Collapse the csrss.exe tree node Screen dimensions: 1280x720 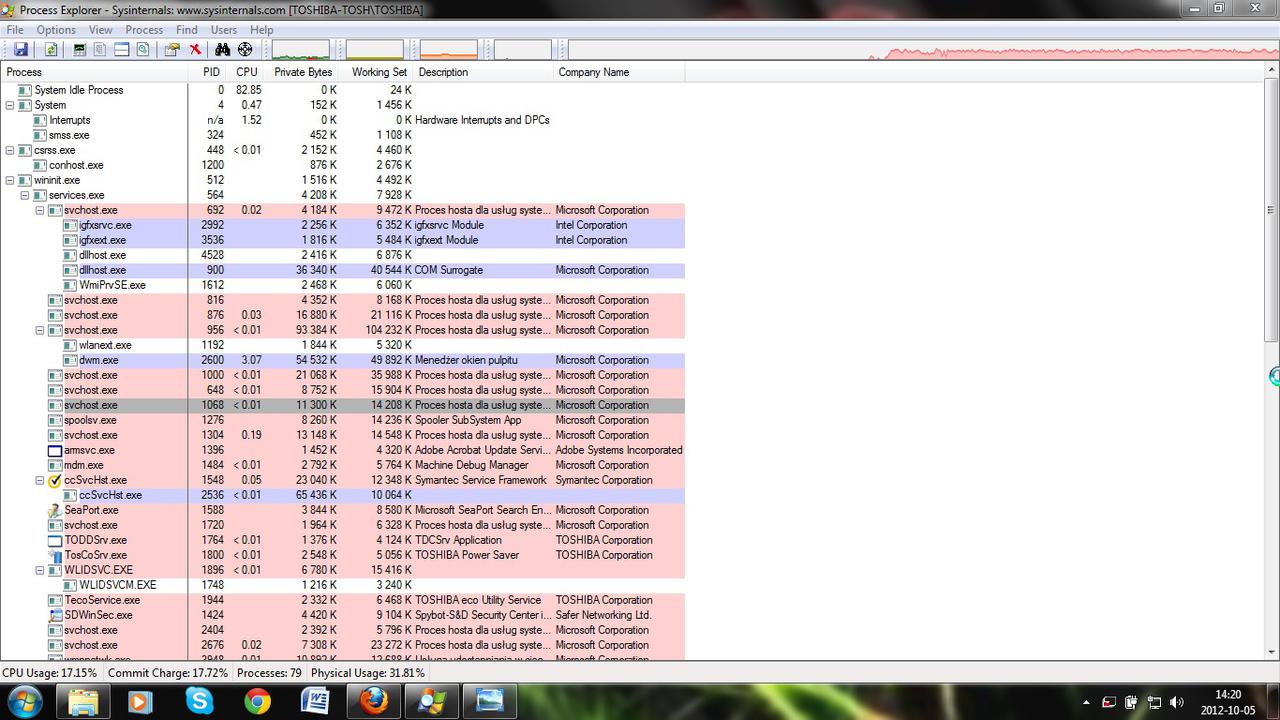click(10, 150)
